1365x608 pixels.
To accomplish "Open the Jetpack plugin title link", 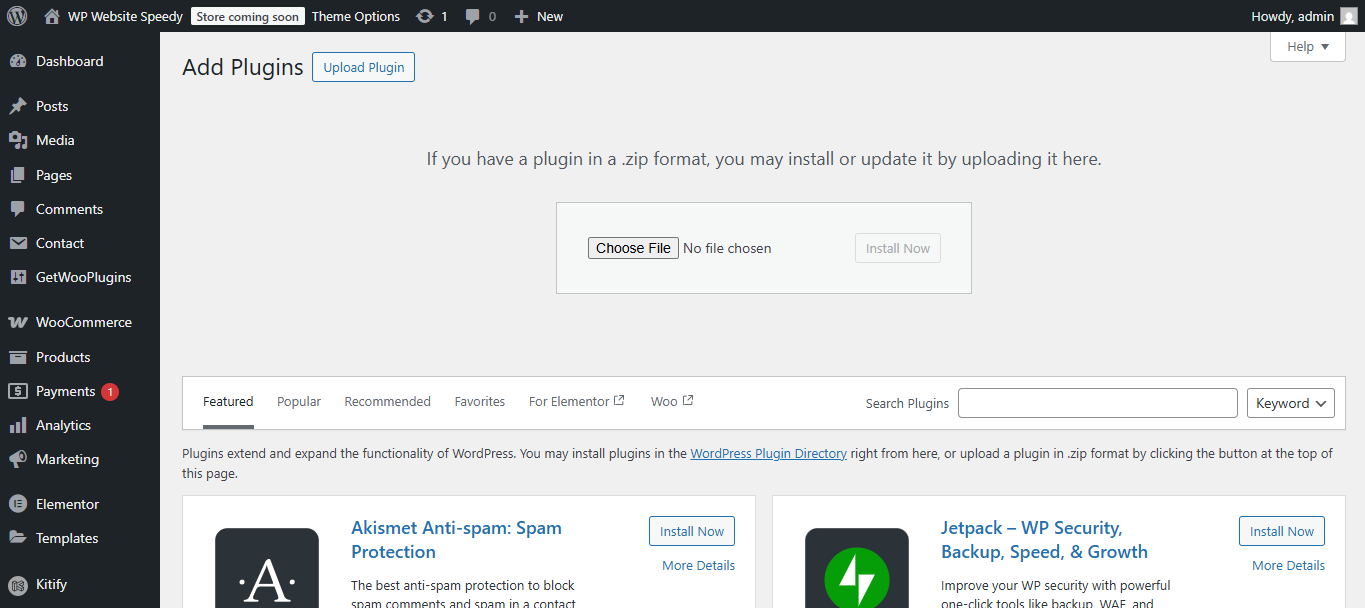I will coord(1044,540).
